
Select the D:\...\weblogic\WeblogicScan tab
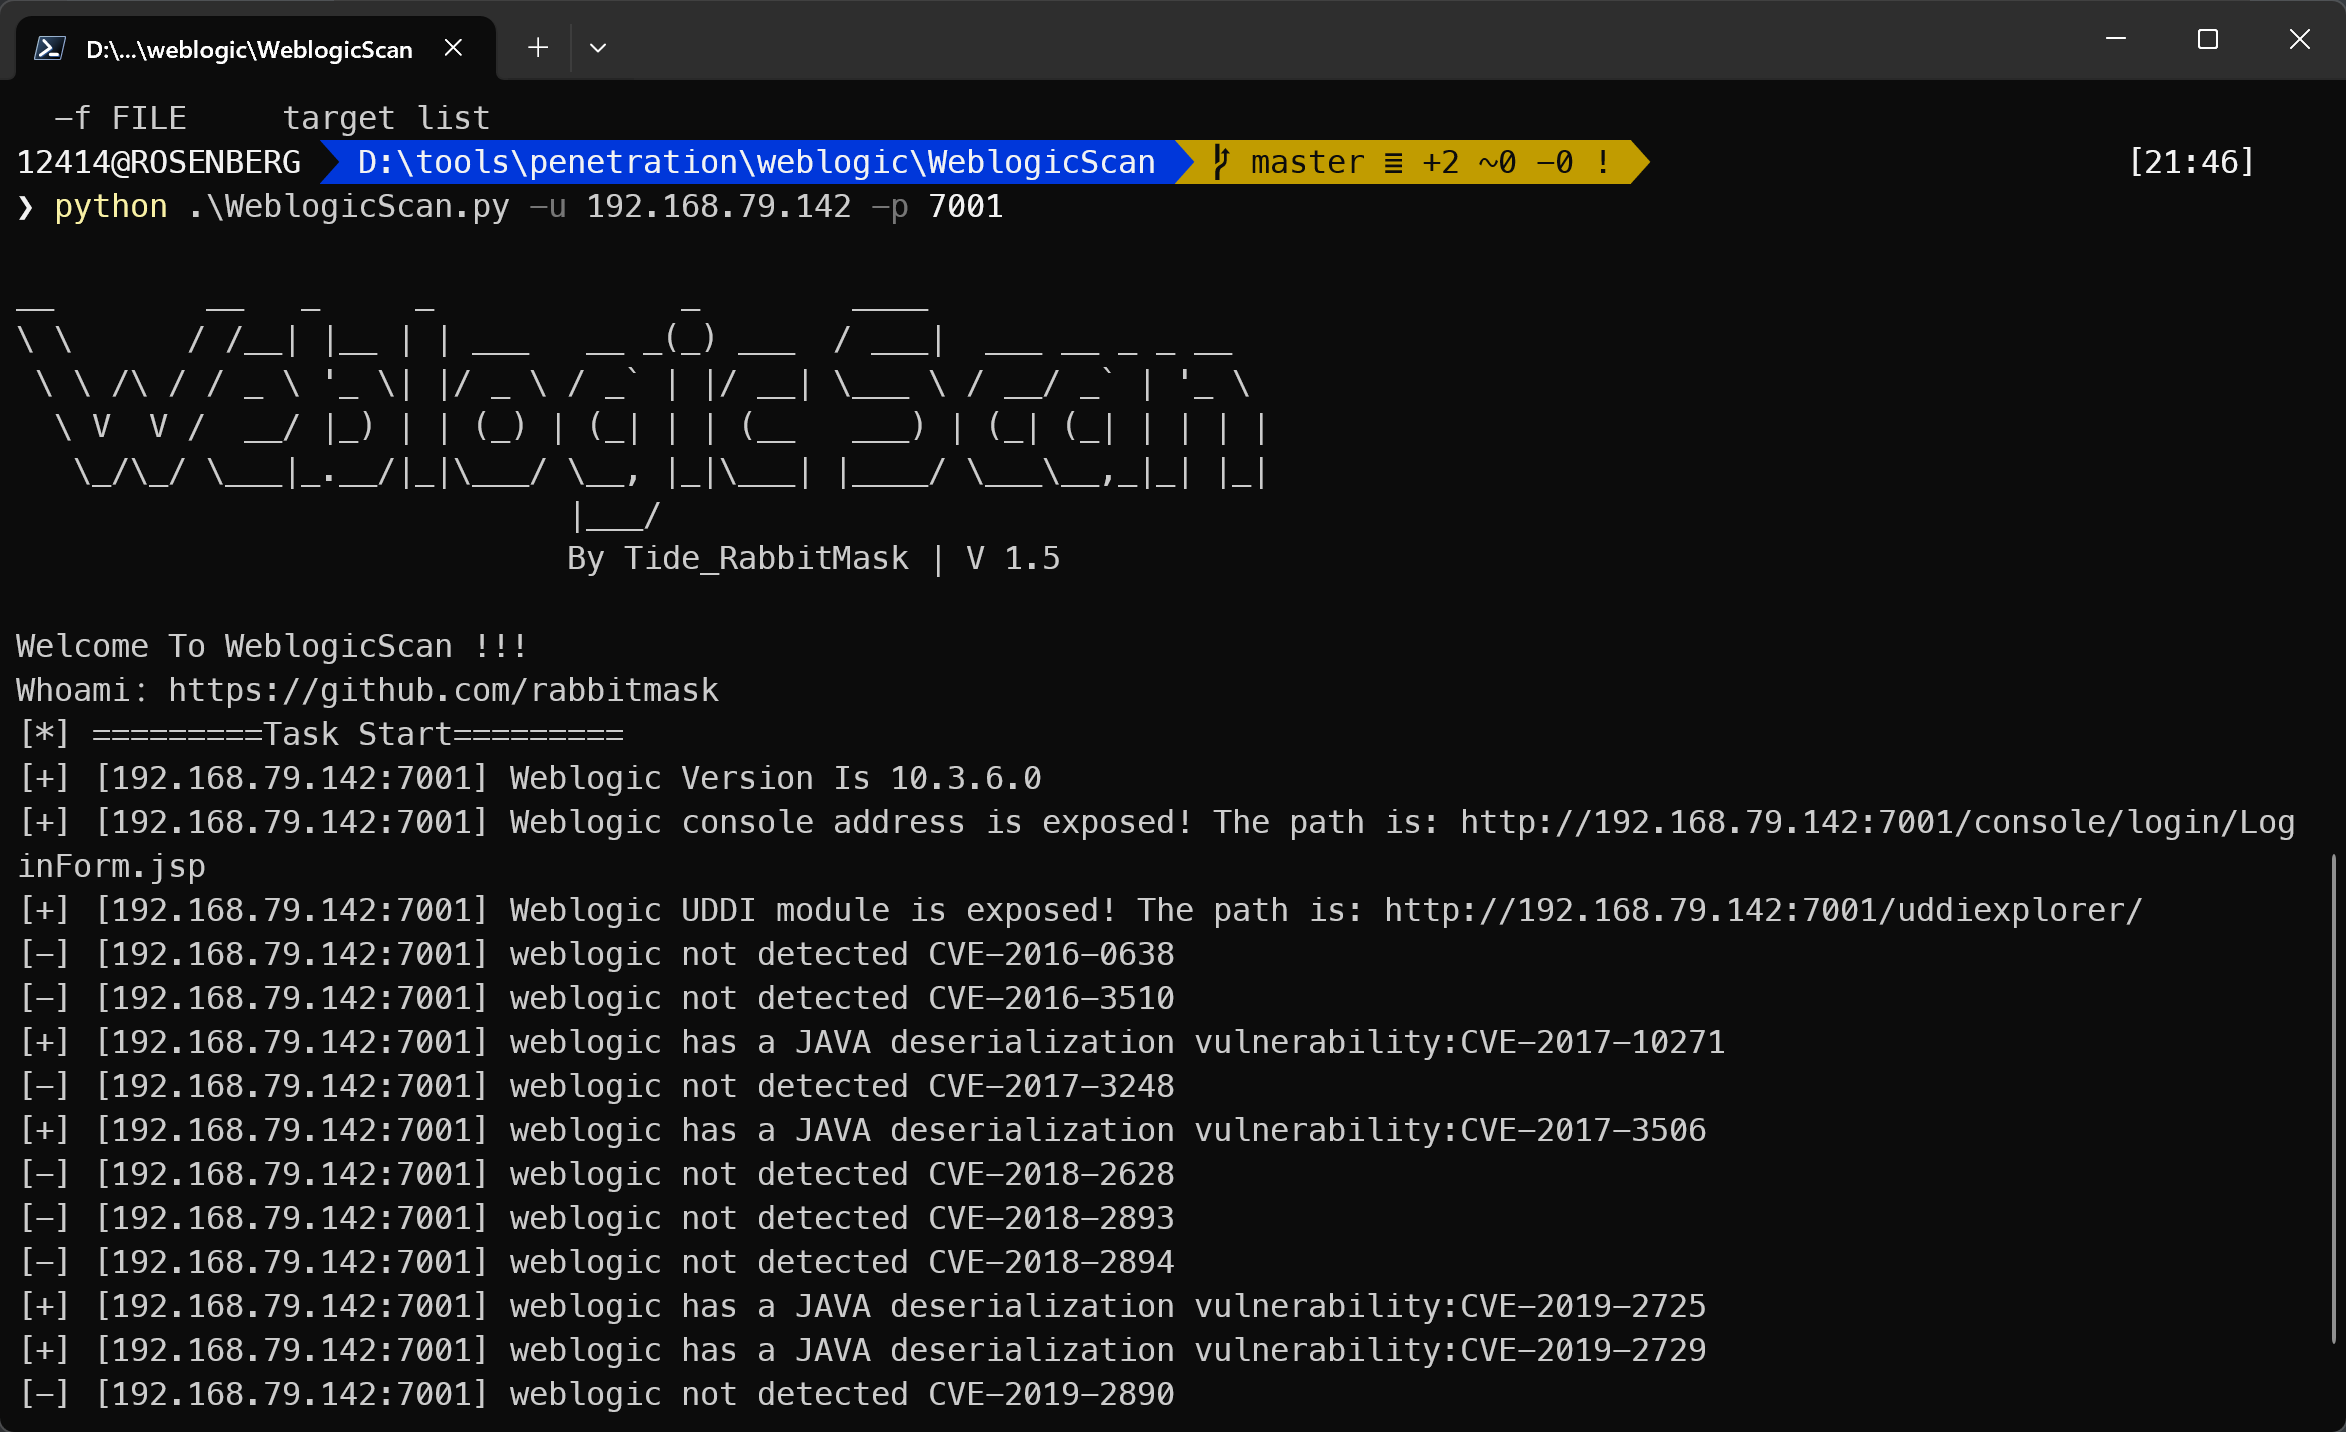coord(249,49)
